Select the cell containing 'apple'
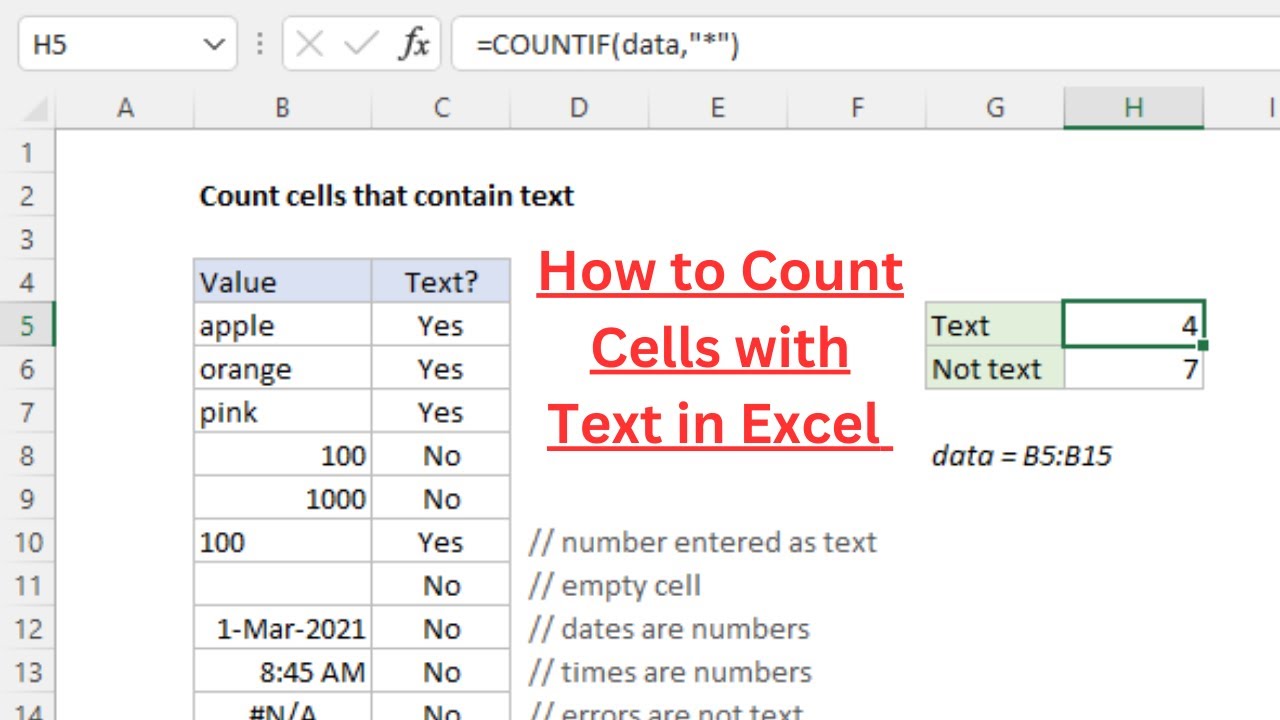Image resolution: width=1280 pixels, height=720 pixels. (283, 325)
